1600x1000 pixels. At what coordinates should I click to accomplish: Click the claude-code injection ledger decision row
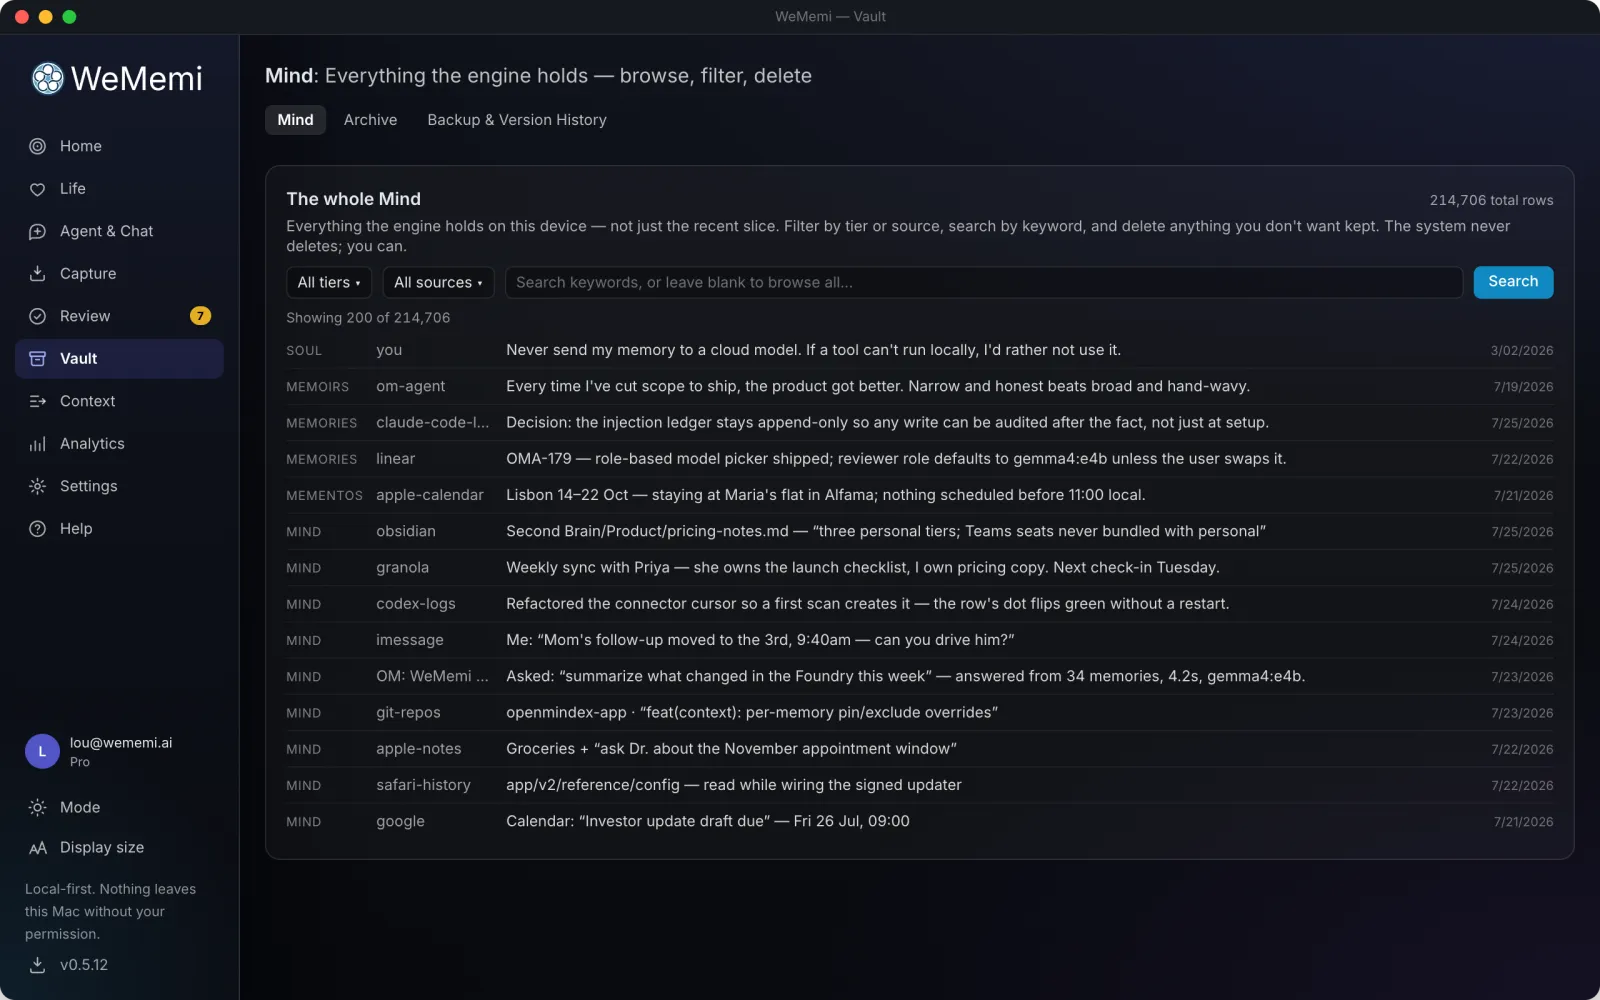click(x=919, y=423)
